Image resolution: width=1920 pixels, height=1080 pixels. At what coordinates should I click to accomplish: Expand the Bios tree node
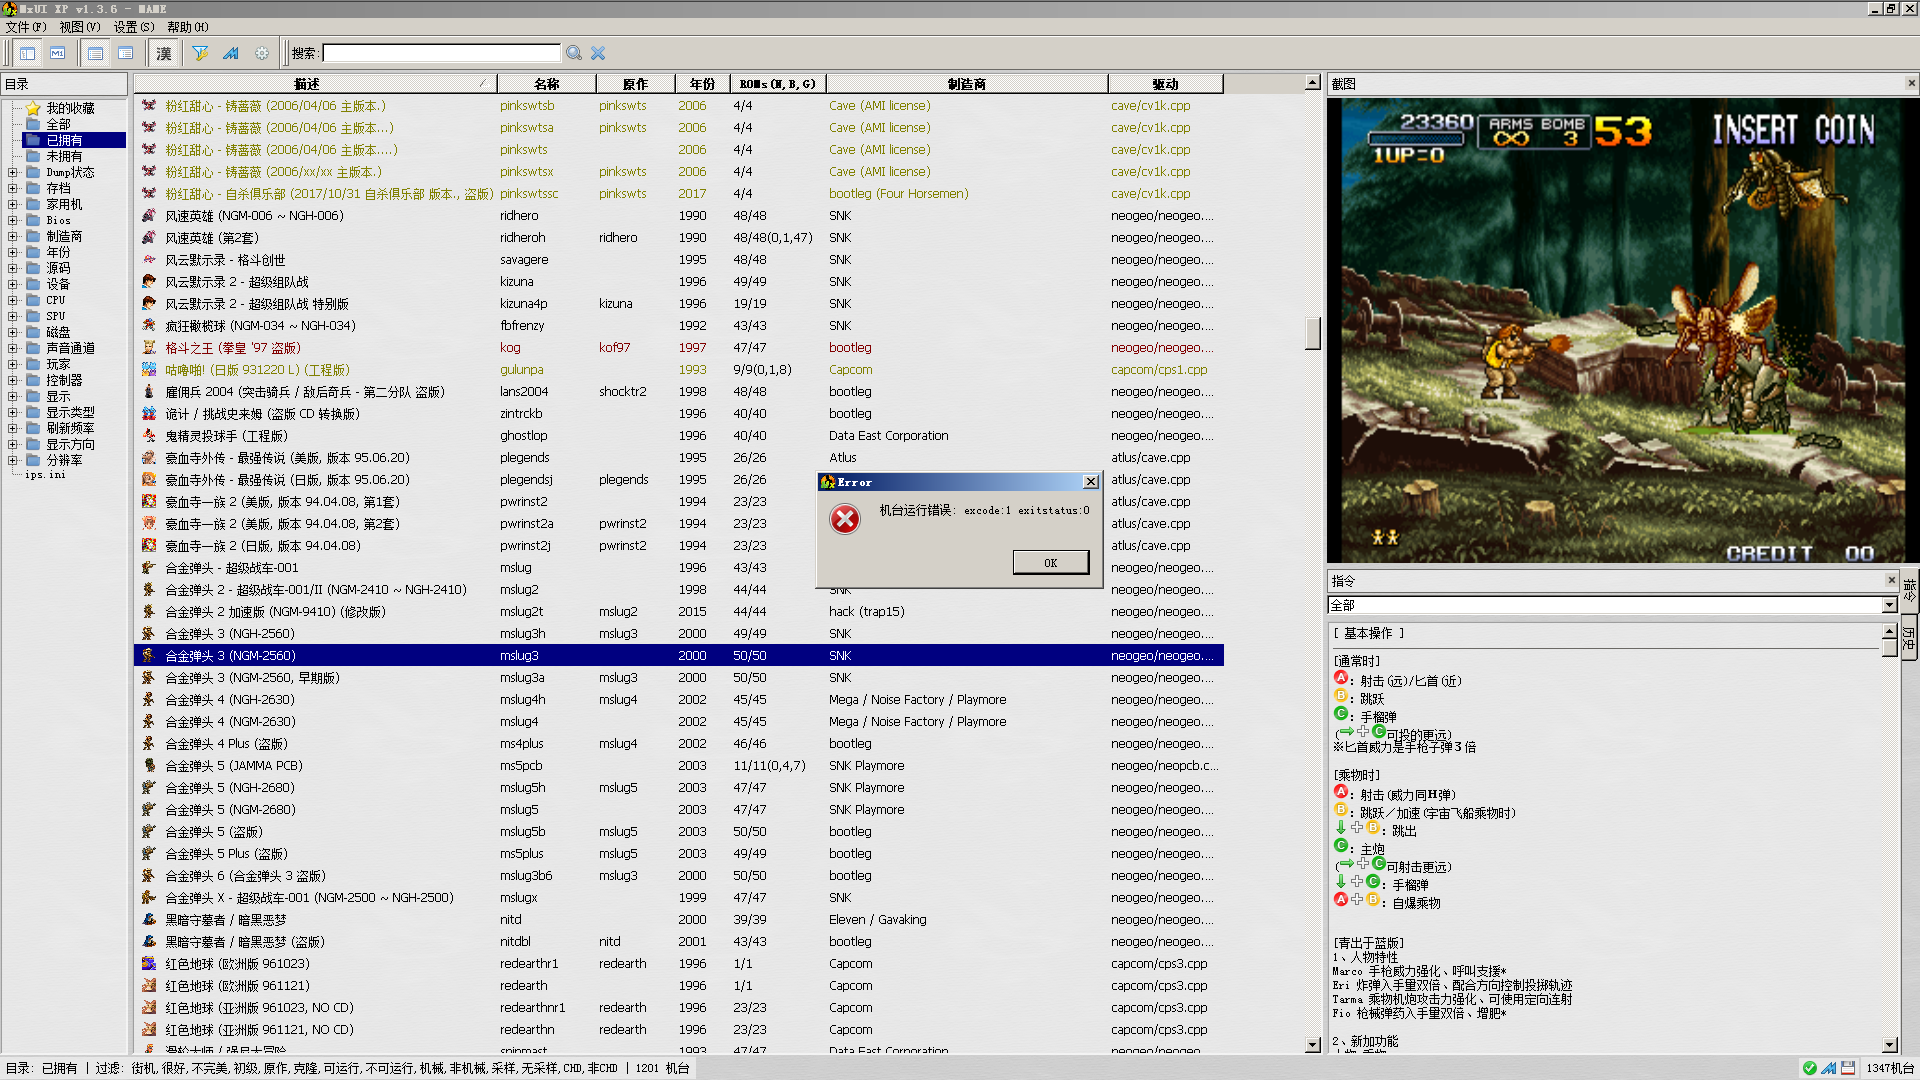click(x=13, y=220)
